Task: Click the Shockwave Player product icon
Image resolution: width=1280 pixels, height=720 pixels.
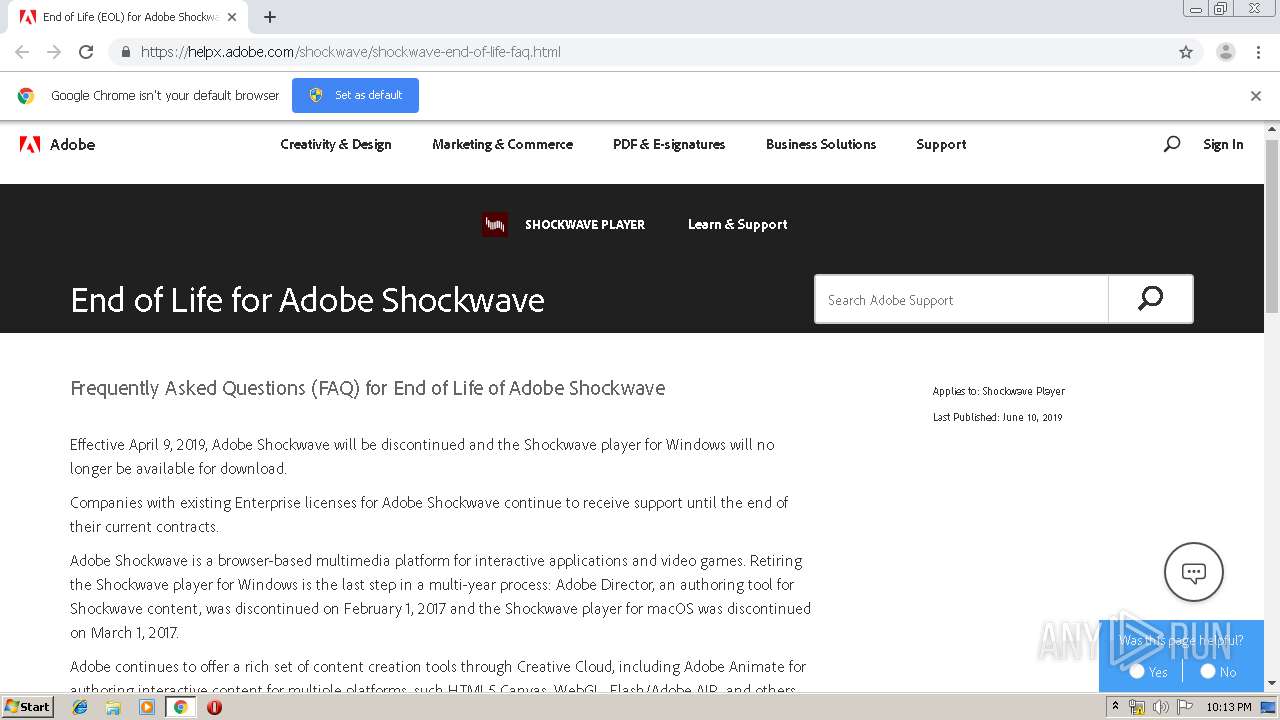Action: (x=495, y=225)
